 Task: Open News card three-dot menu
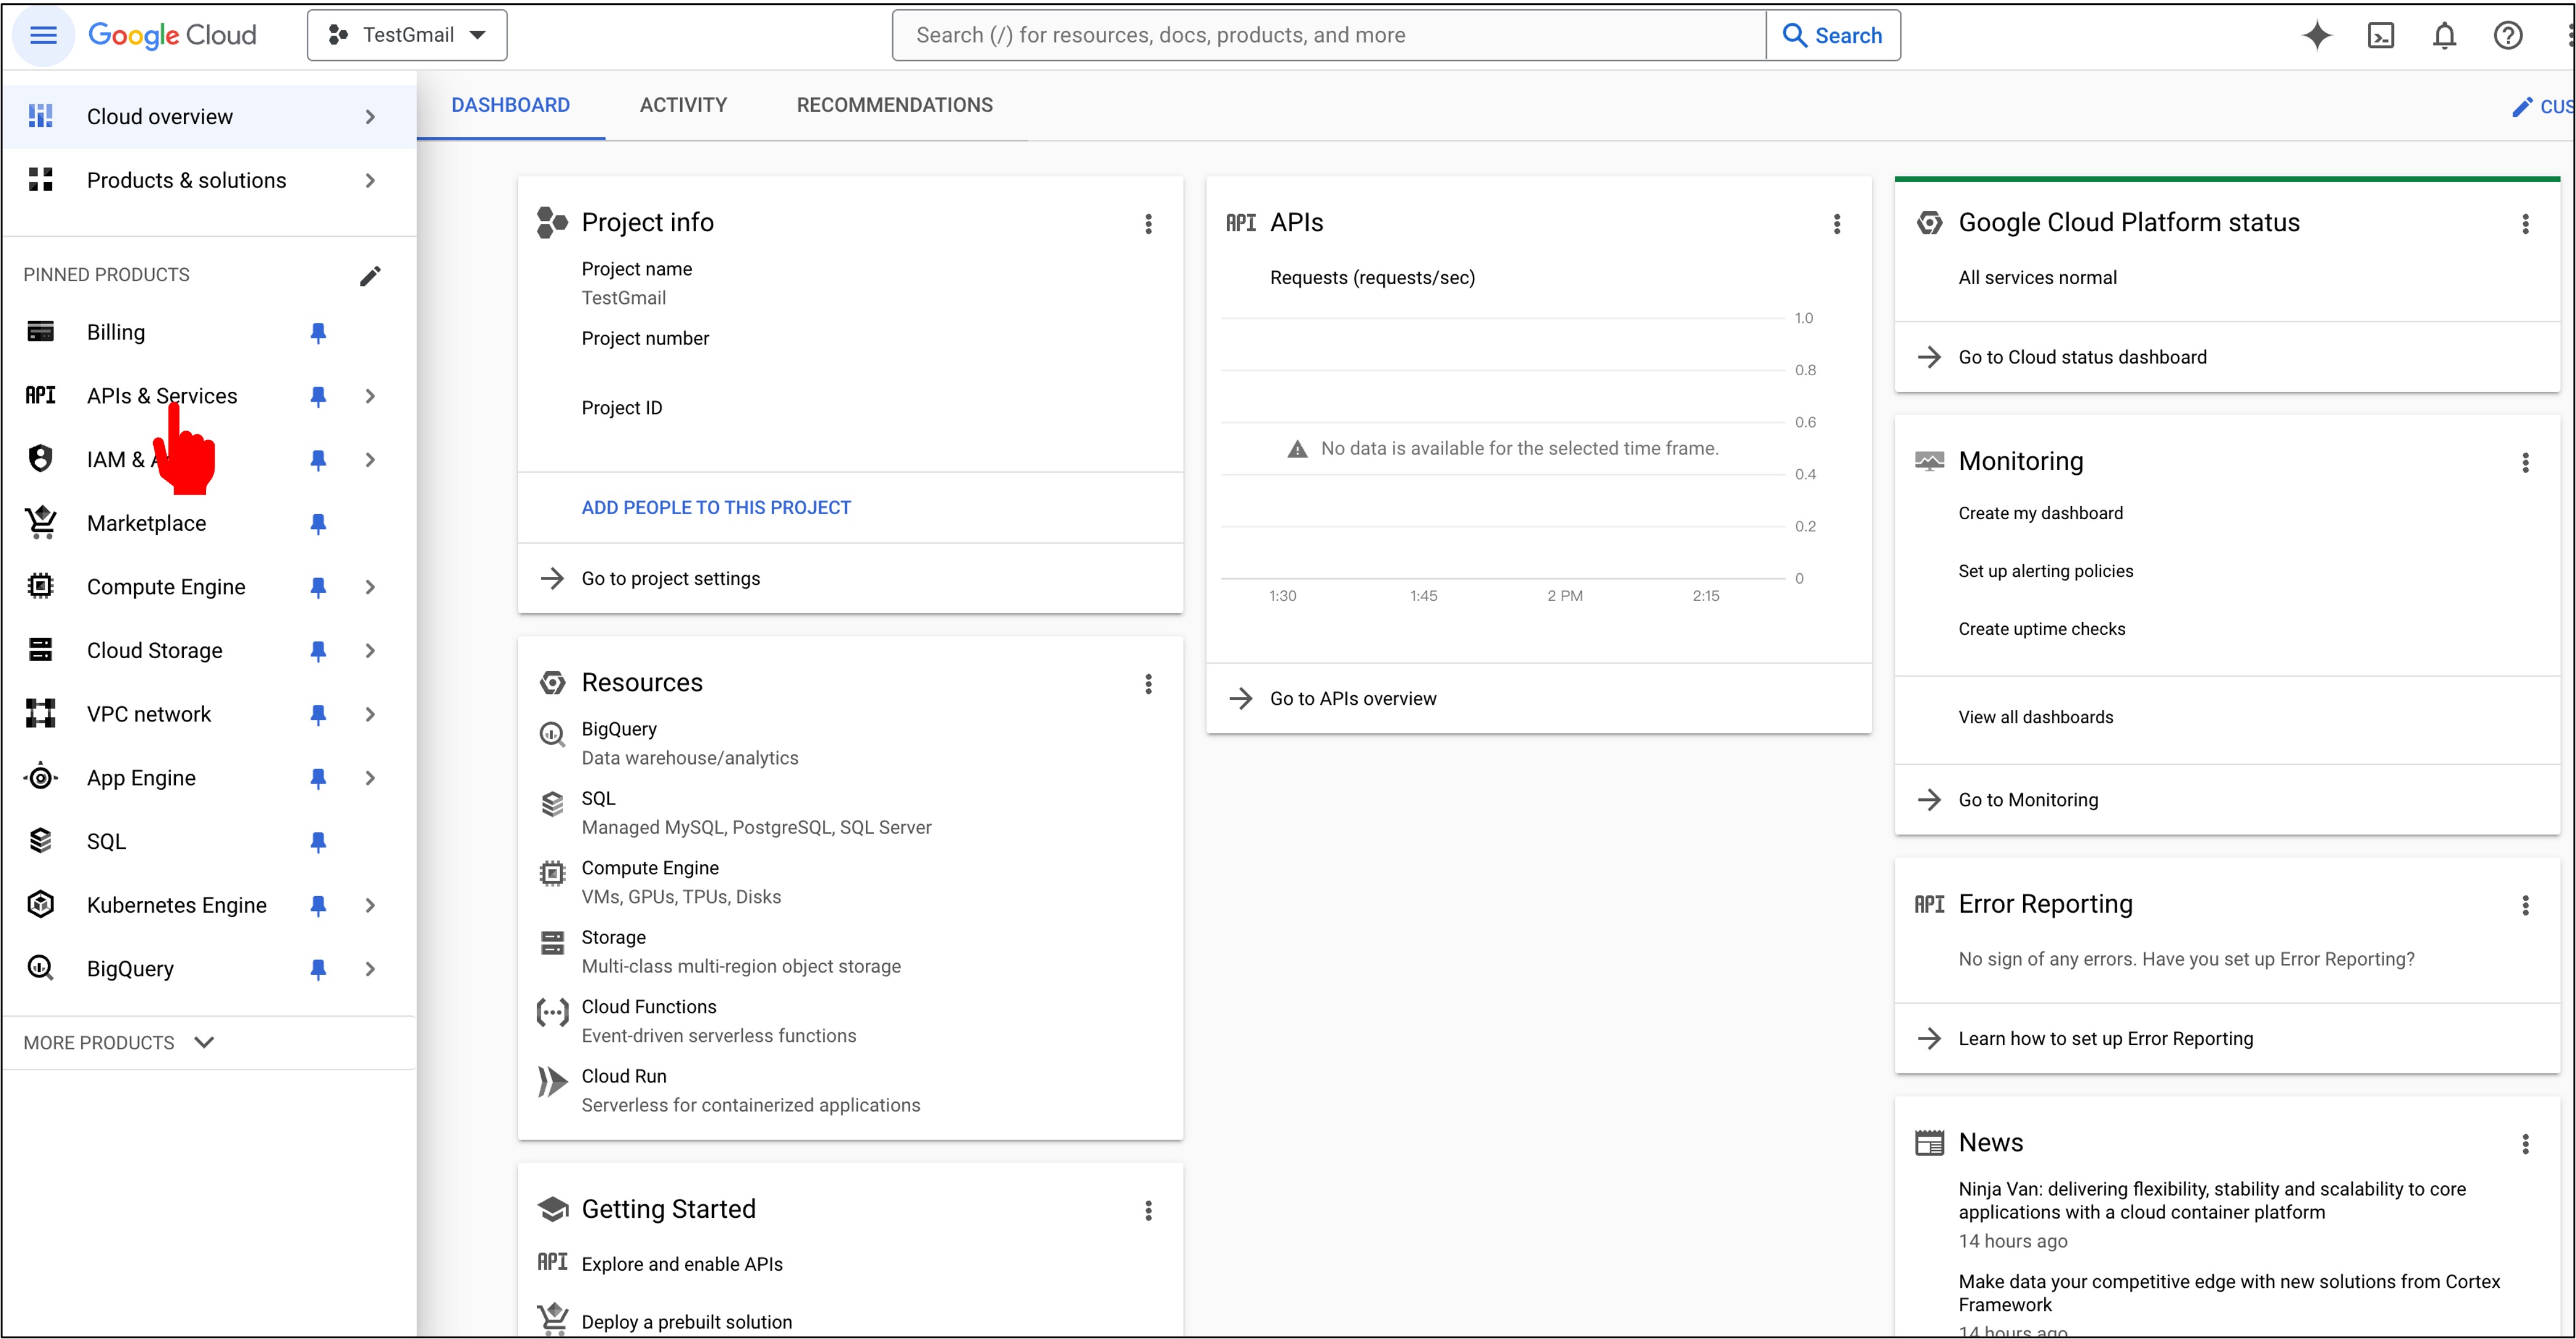click(x=2525, y=1144)
